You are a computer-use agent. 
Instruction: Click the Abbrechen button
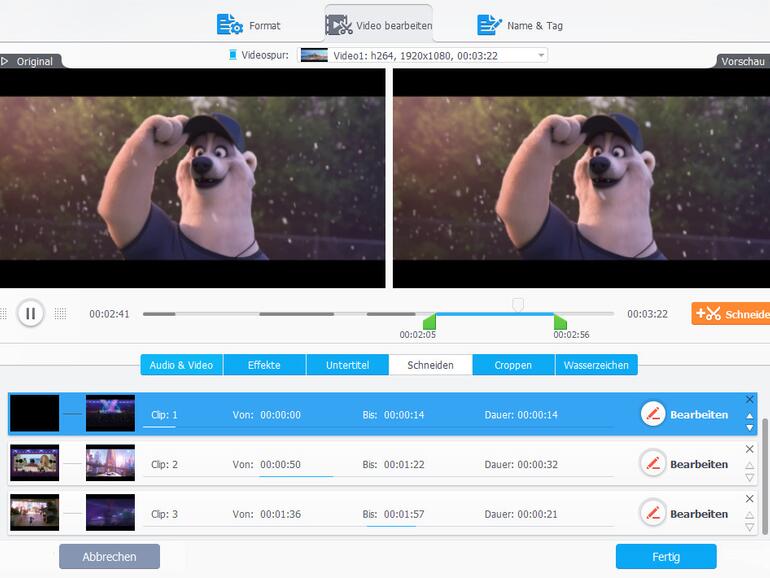(110, 556)
